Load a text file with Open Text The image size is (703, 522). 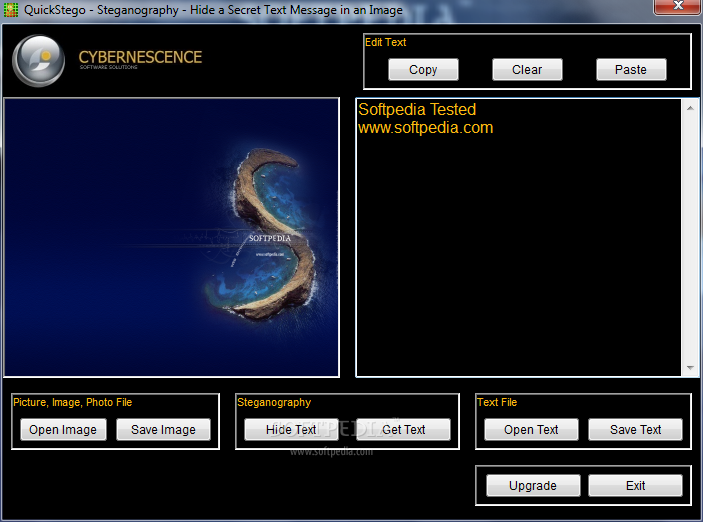point(531,430)
